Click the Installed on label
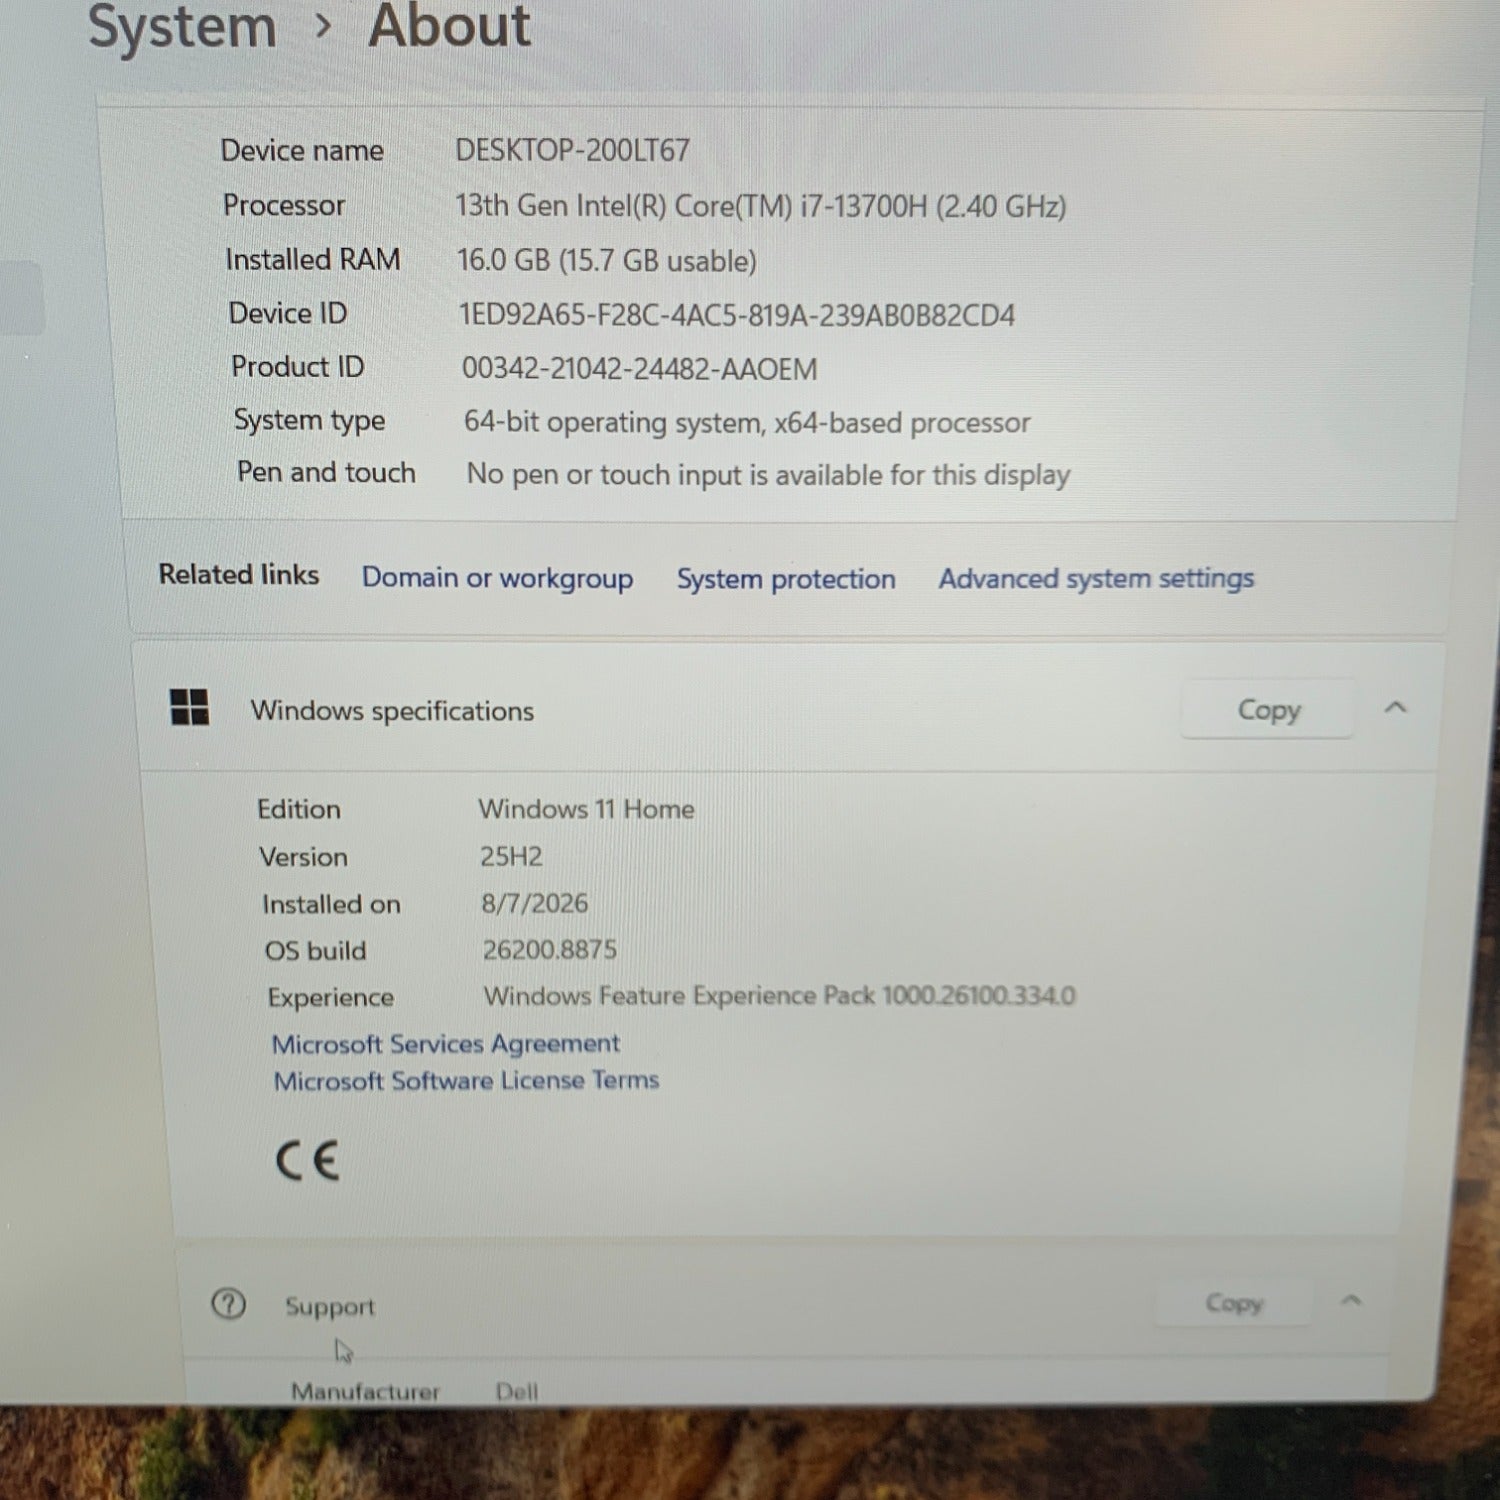 [331, 904]
